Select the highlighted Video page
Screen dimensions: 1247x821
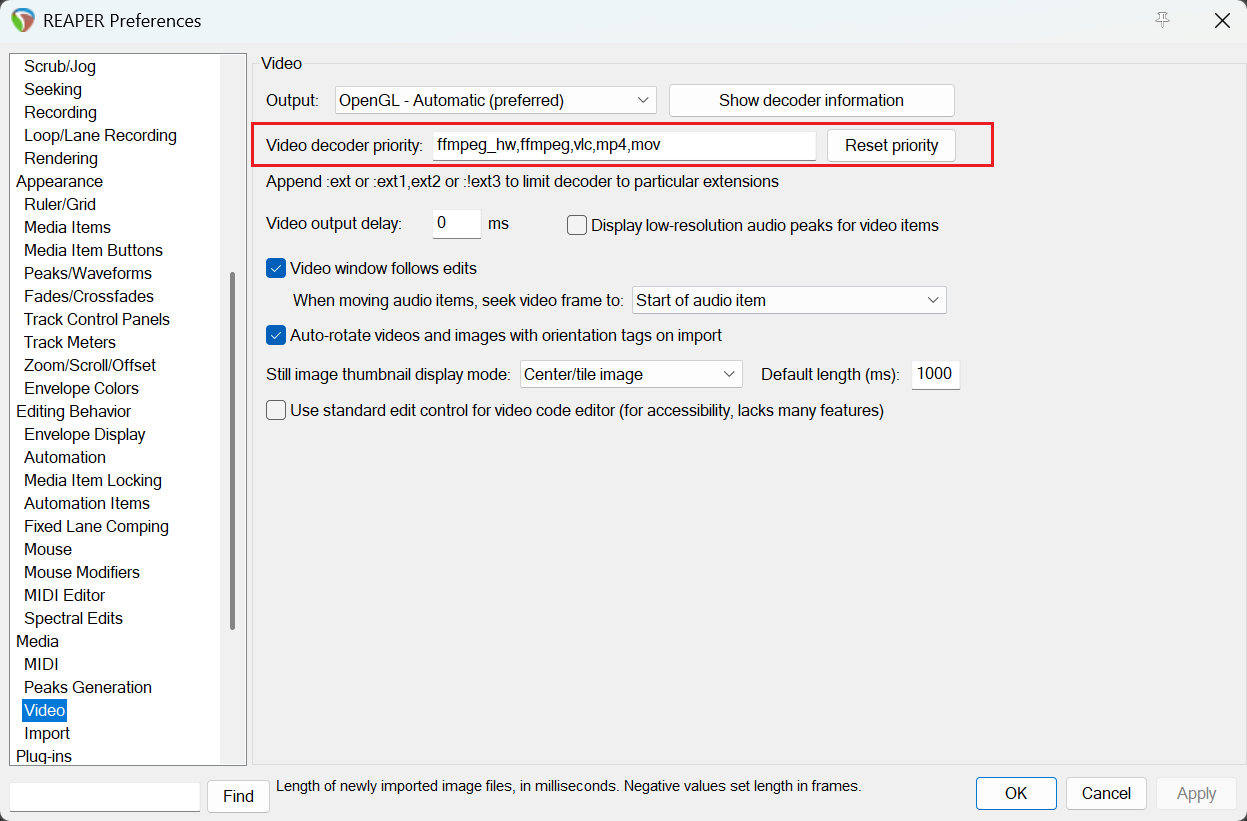pos(44,710)
